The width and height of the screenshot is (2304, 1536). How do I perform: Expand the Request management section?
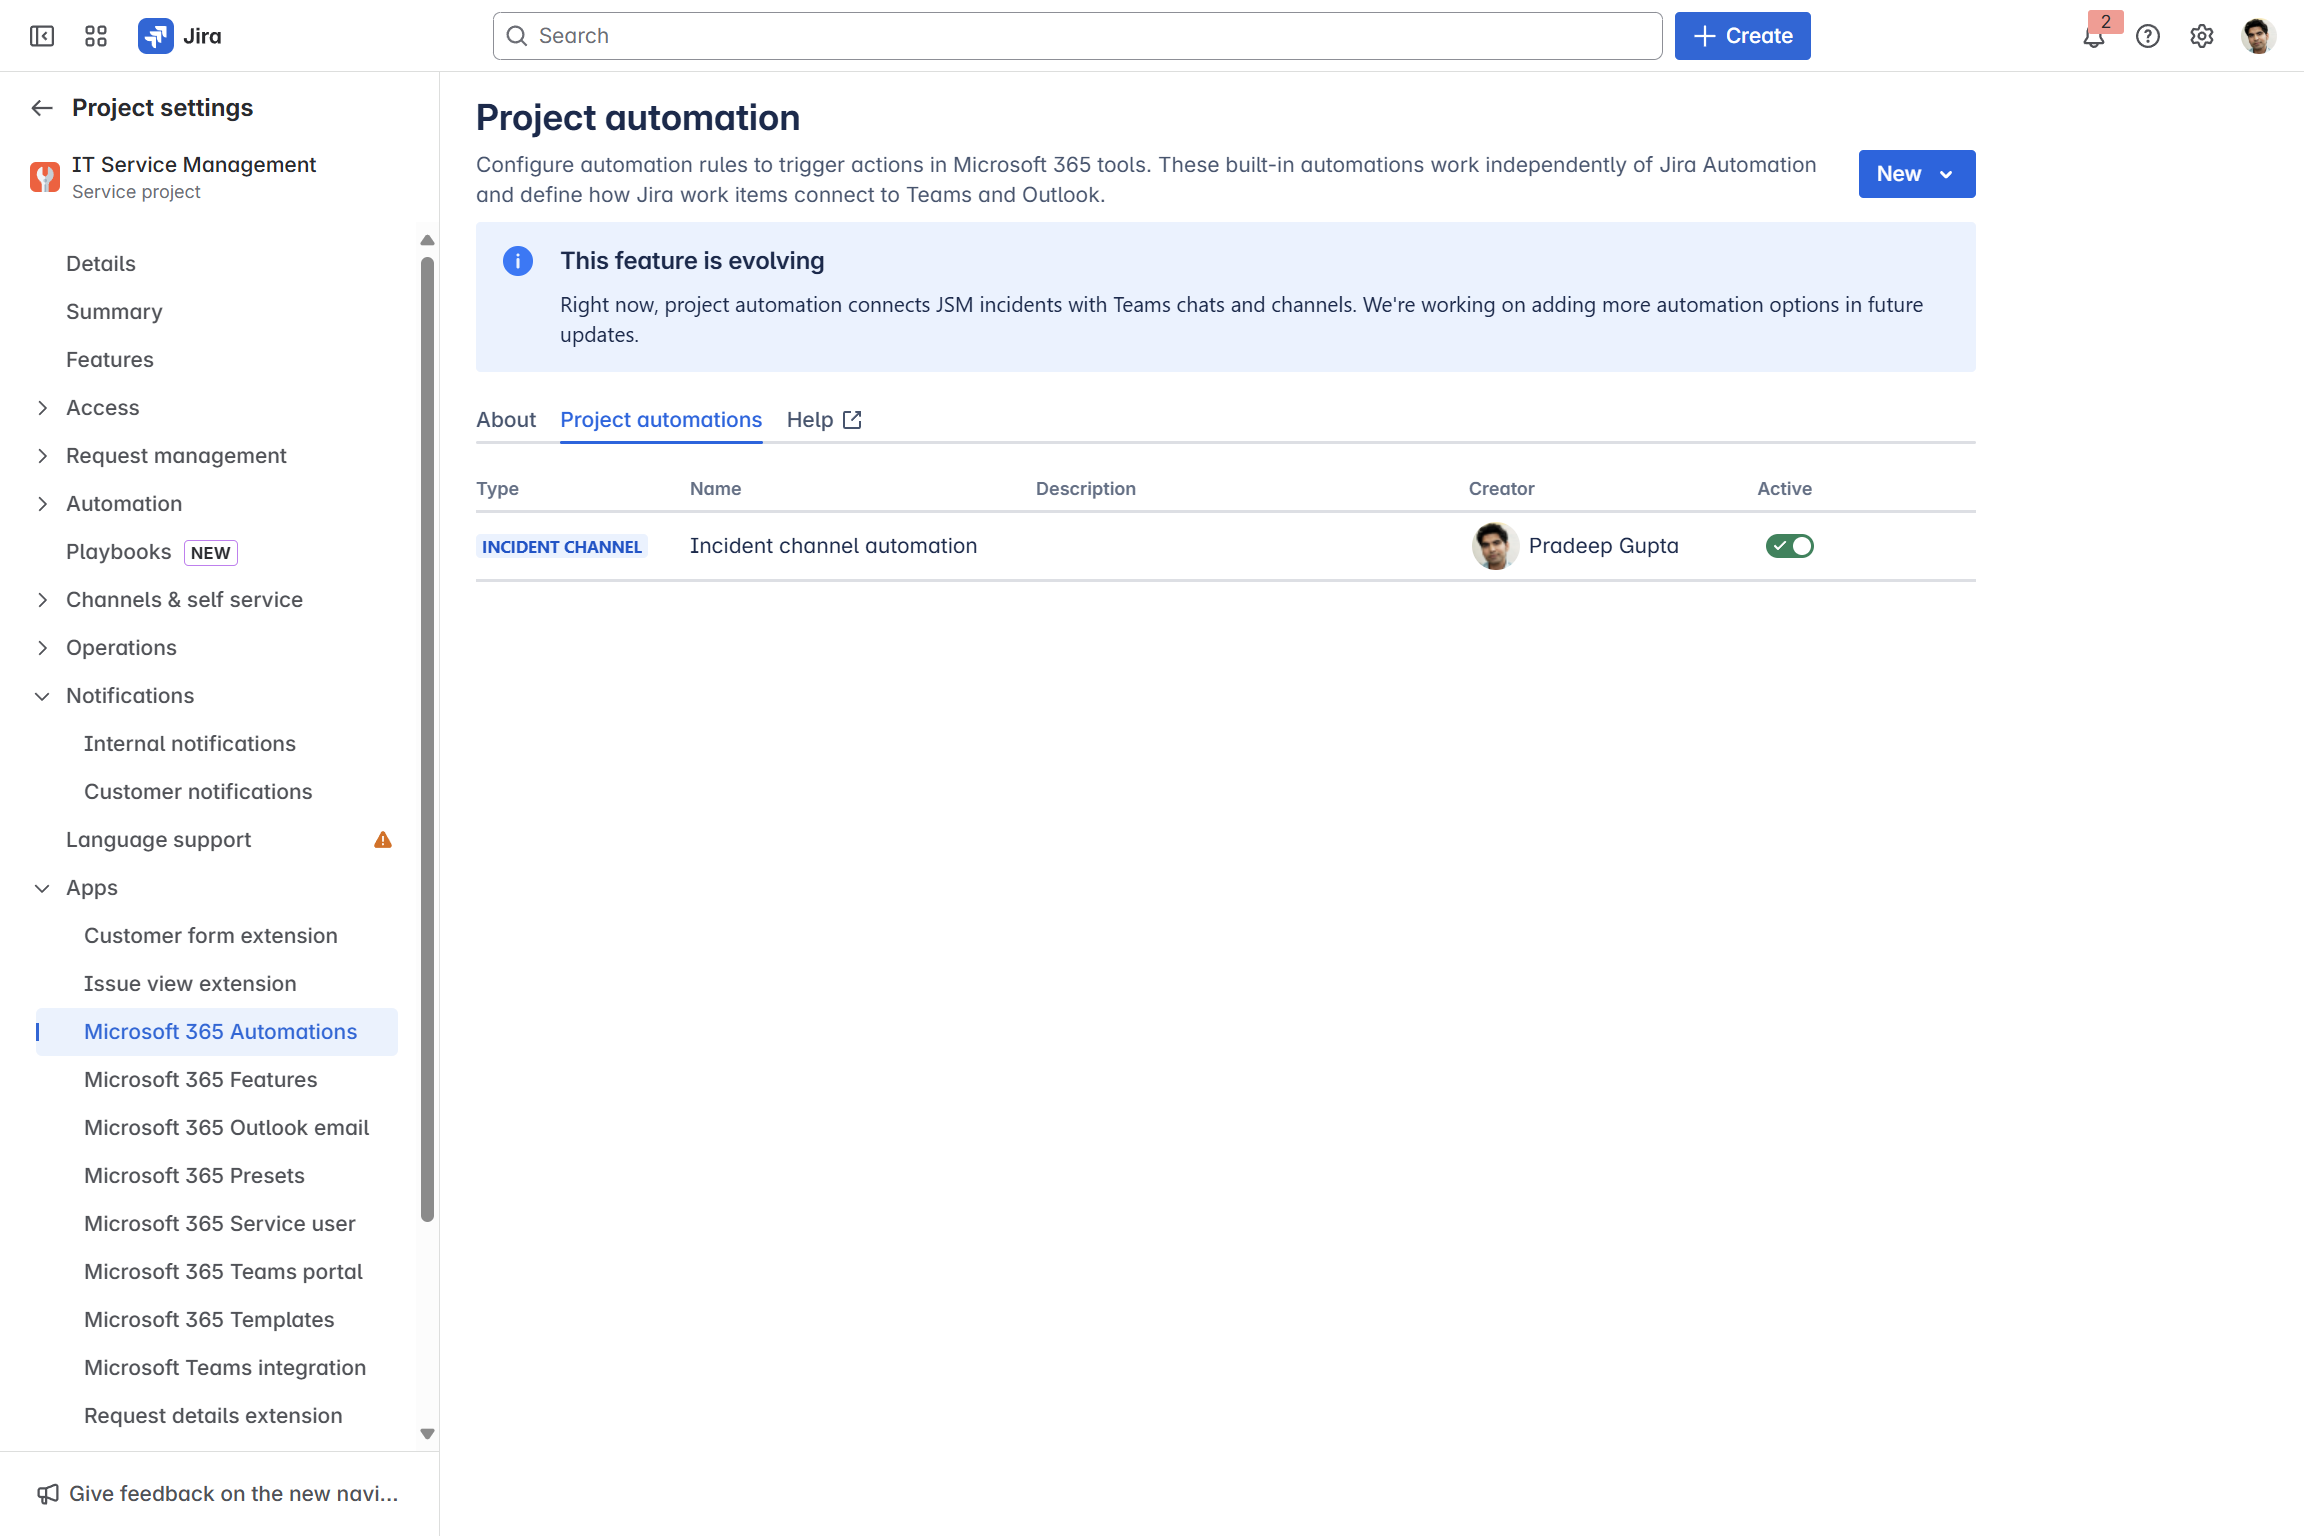[42, 456]
